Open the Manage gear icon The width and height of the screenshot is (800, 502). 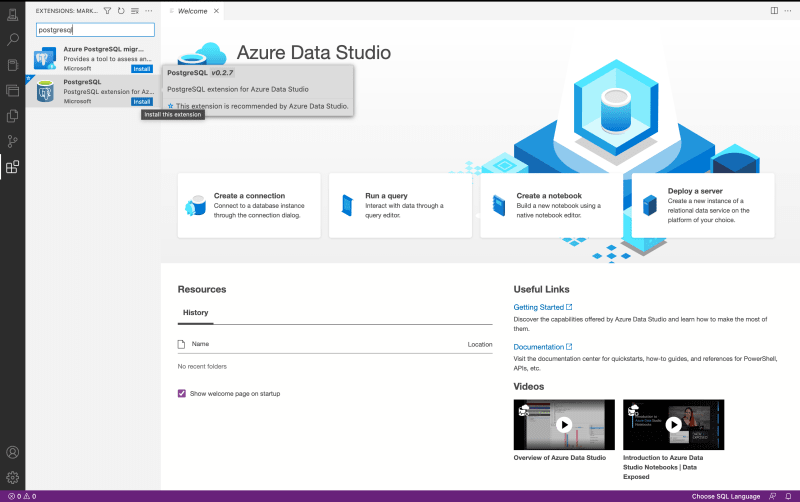tap(13, 478)
